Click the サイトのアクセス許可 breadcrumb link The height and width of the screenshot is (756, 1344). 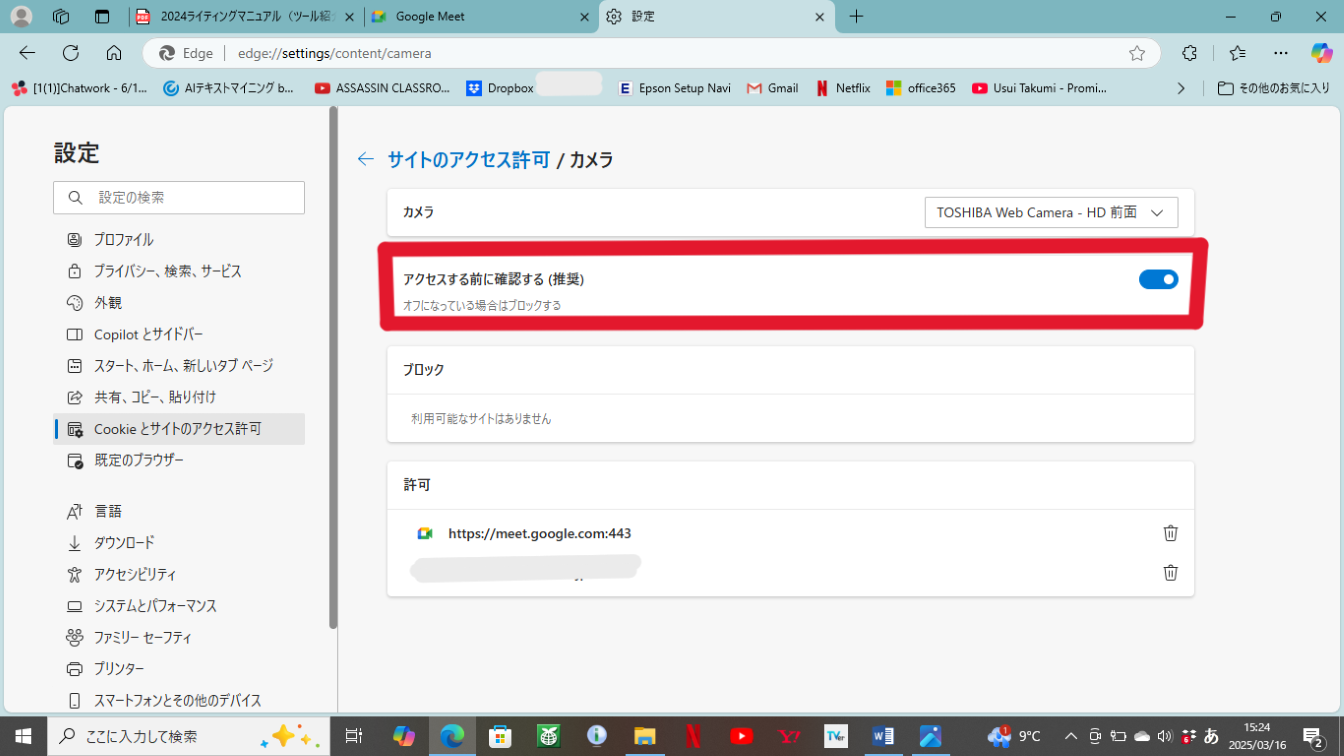[468, 159]
